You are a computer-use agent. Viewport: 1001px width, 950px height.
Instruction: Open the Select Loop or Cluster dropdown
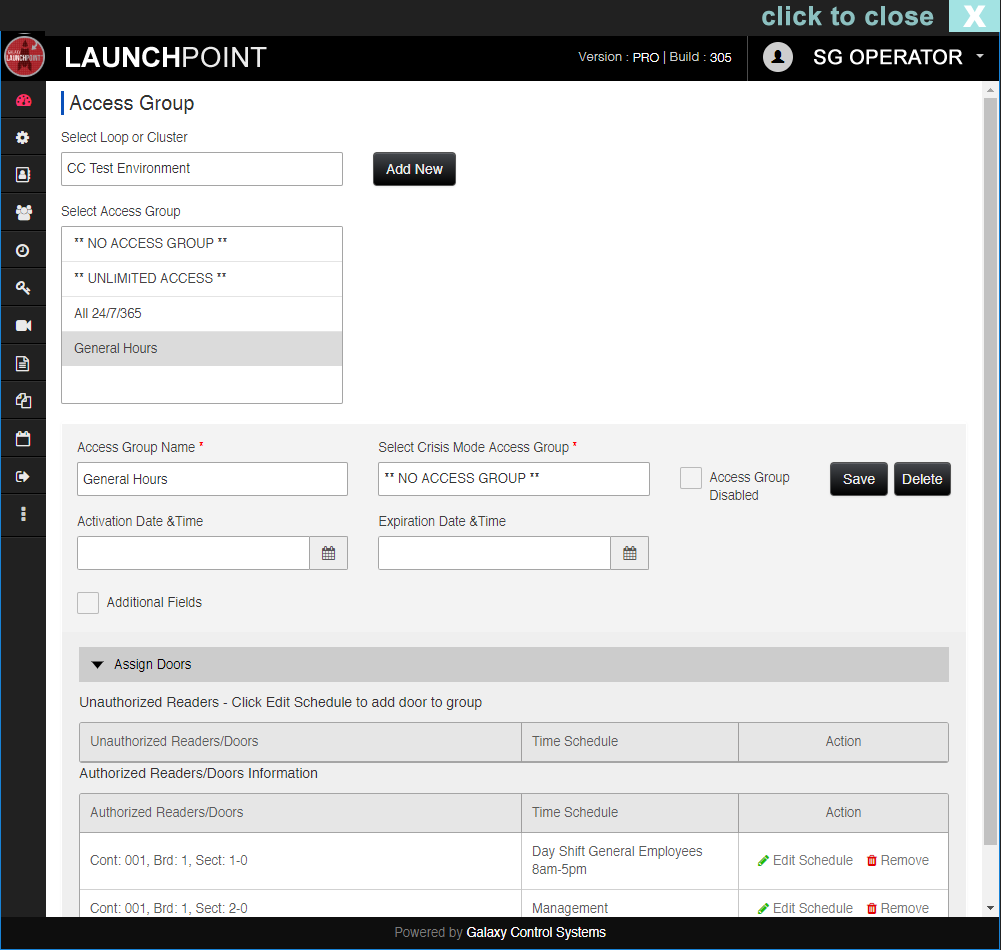(x=201, y=169)
